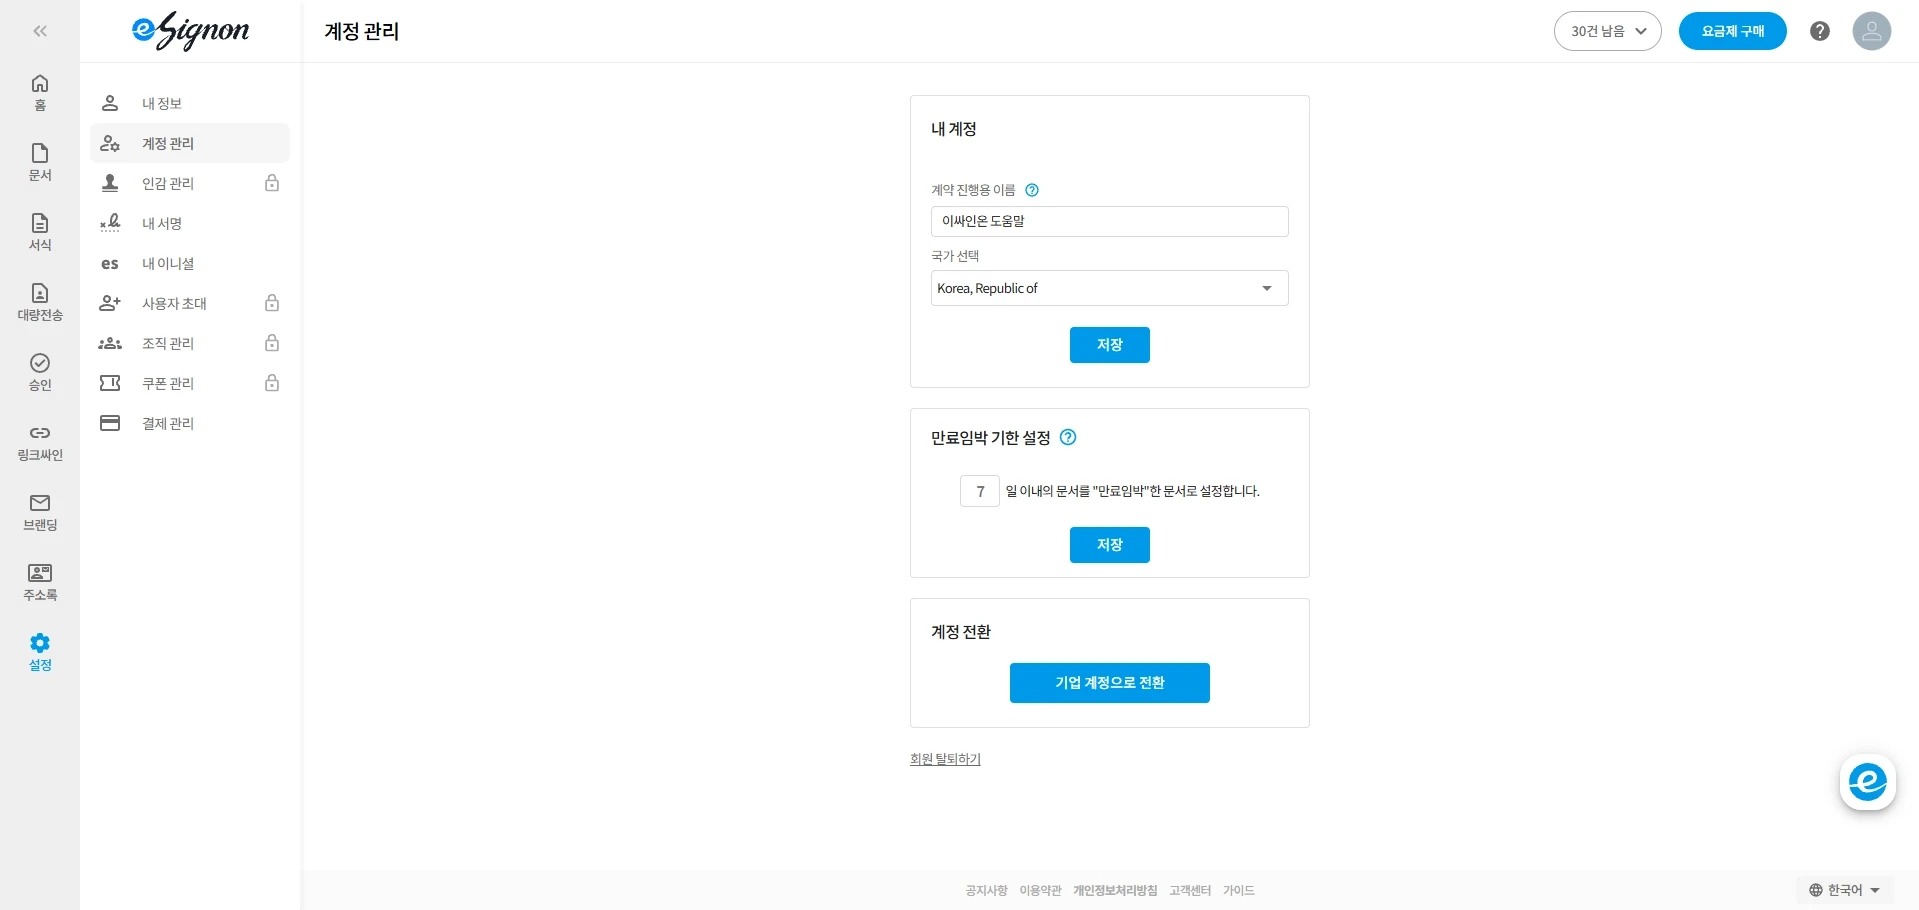Open the Address Book (주소록)

coord(40,582)
